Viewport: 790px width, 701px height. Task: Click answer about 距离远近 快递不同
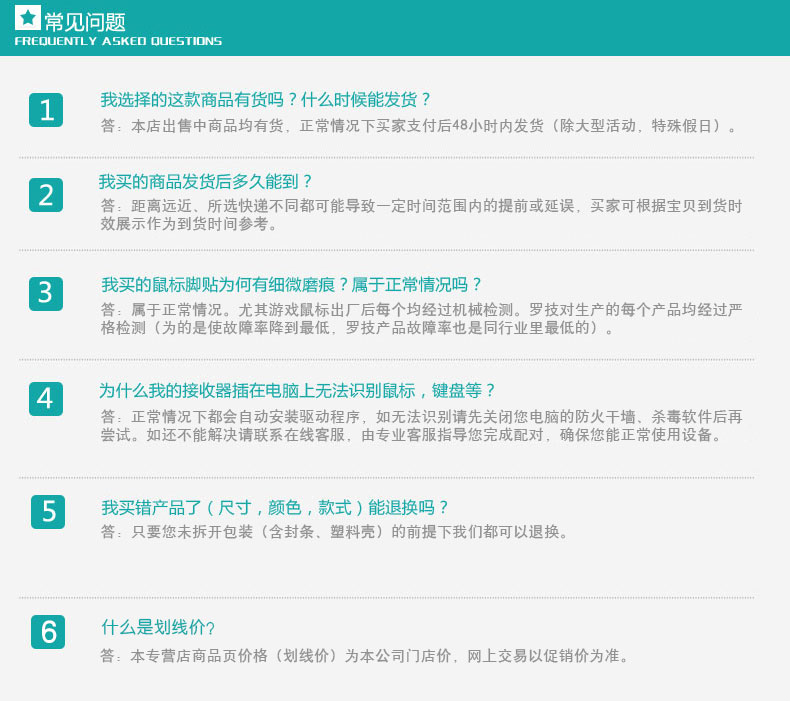(x=421, y=215)
